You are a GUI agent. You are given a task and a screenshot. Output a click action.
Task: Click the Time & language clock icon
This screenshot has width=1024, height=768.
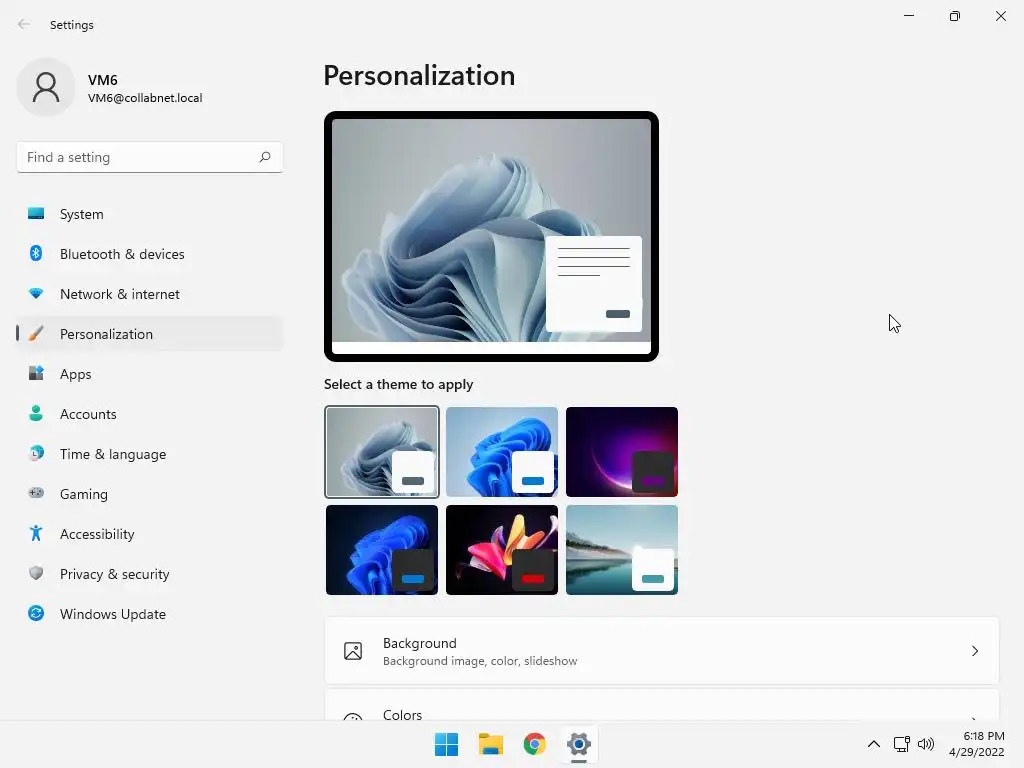pos(36,453)
